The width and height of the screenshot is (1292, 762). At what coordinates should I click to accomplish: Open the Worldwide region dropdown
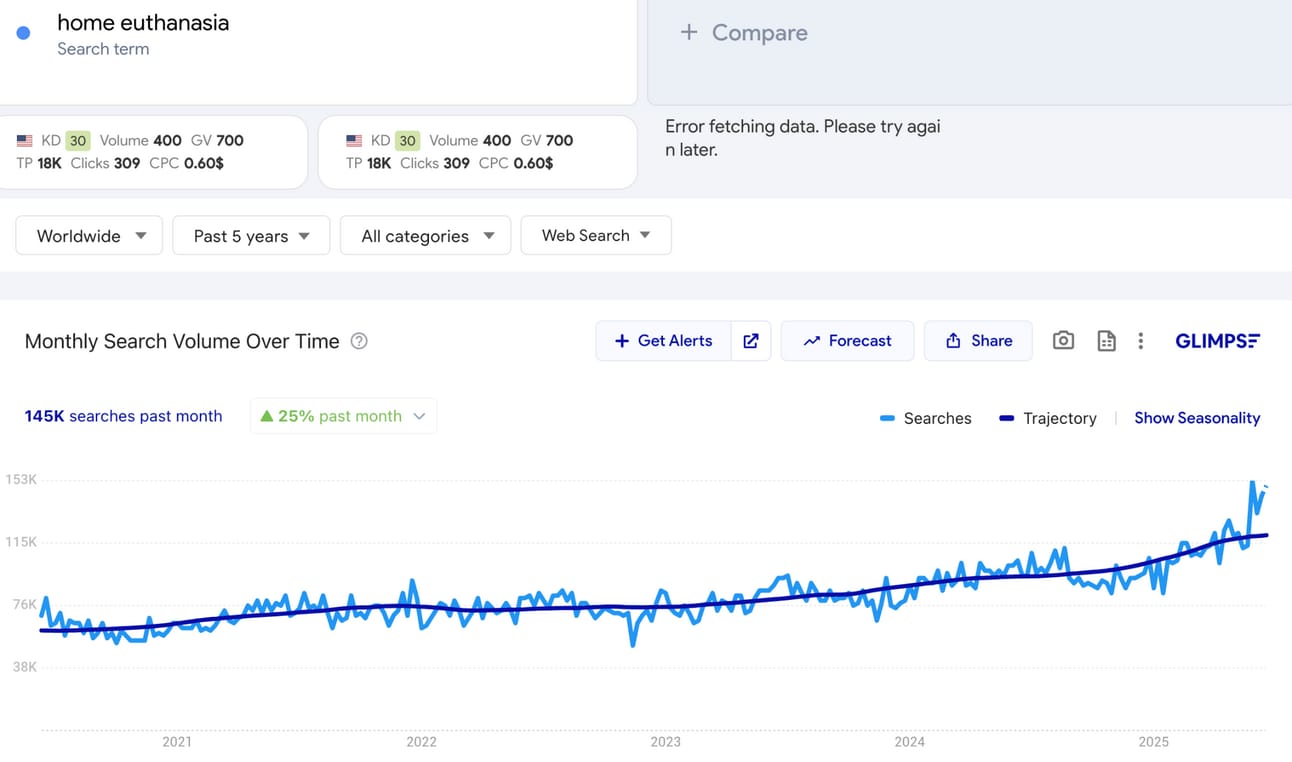coord(89,236)
